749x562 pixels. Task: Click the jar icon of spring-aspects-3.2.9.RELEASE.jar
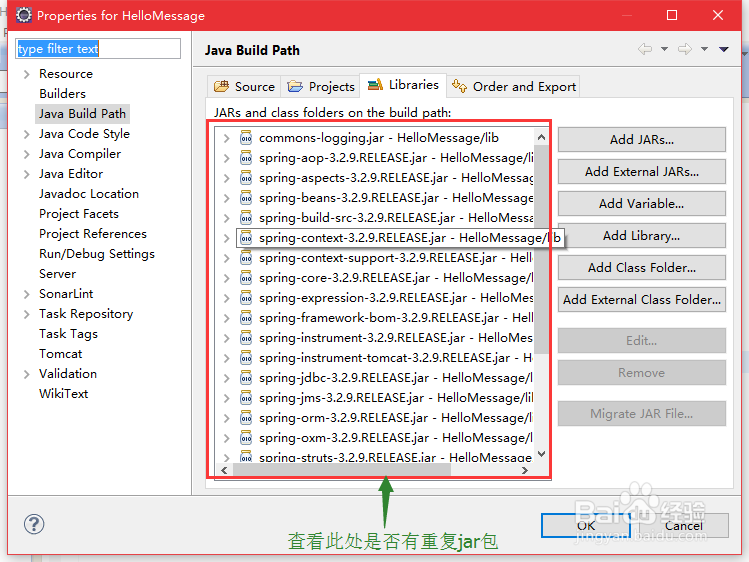click(x=246, y=178)
